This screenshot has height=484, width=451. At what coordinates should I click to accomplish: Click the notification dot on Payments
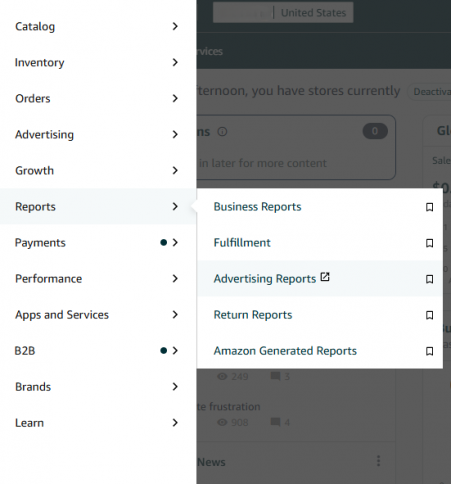point(163,242)
